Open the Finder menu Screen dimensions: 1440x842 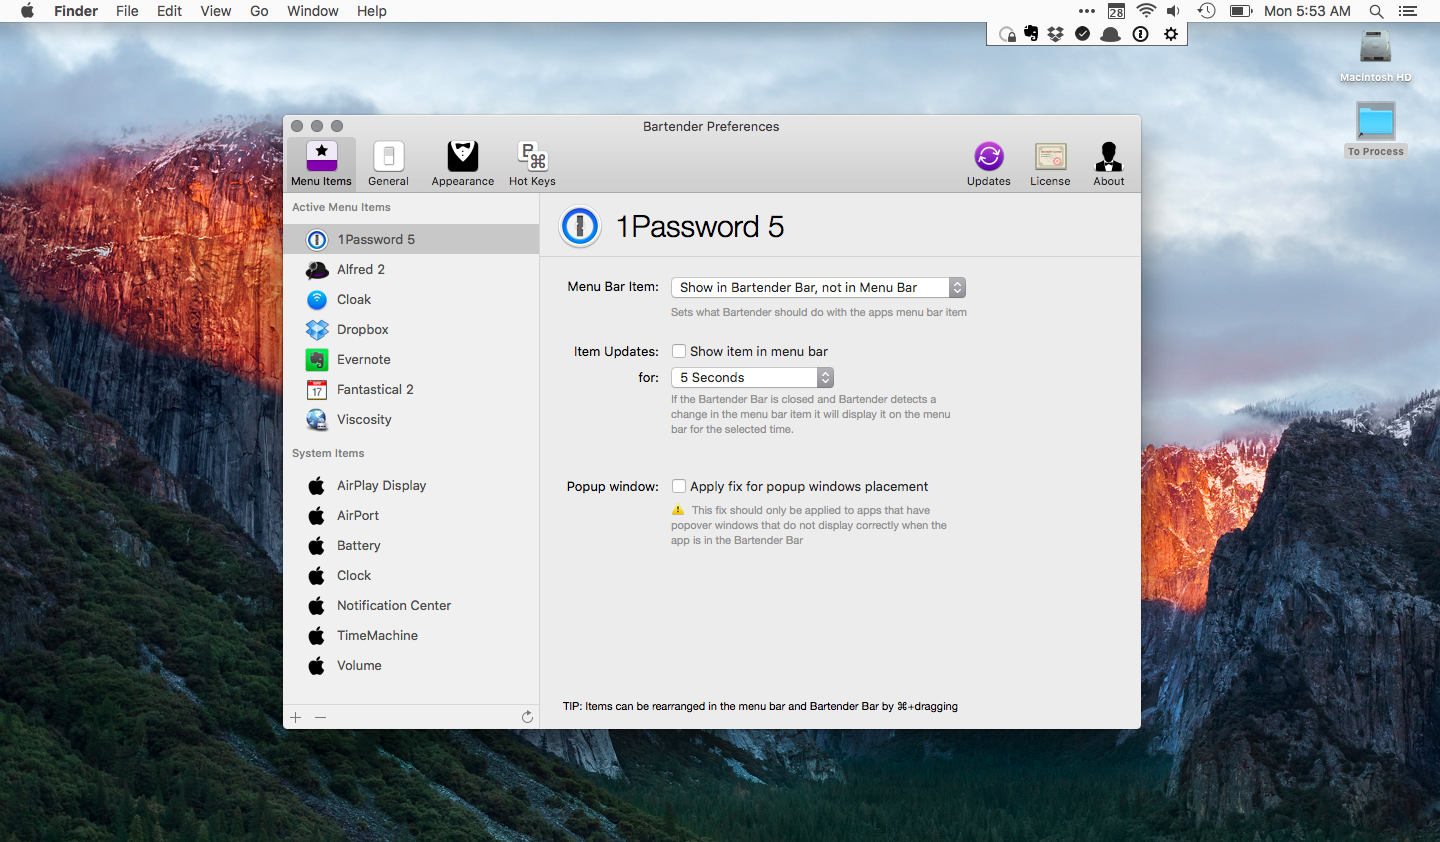coord(76,11)
